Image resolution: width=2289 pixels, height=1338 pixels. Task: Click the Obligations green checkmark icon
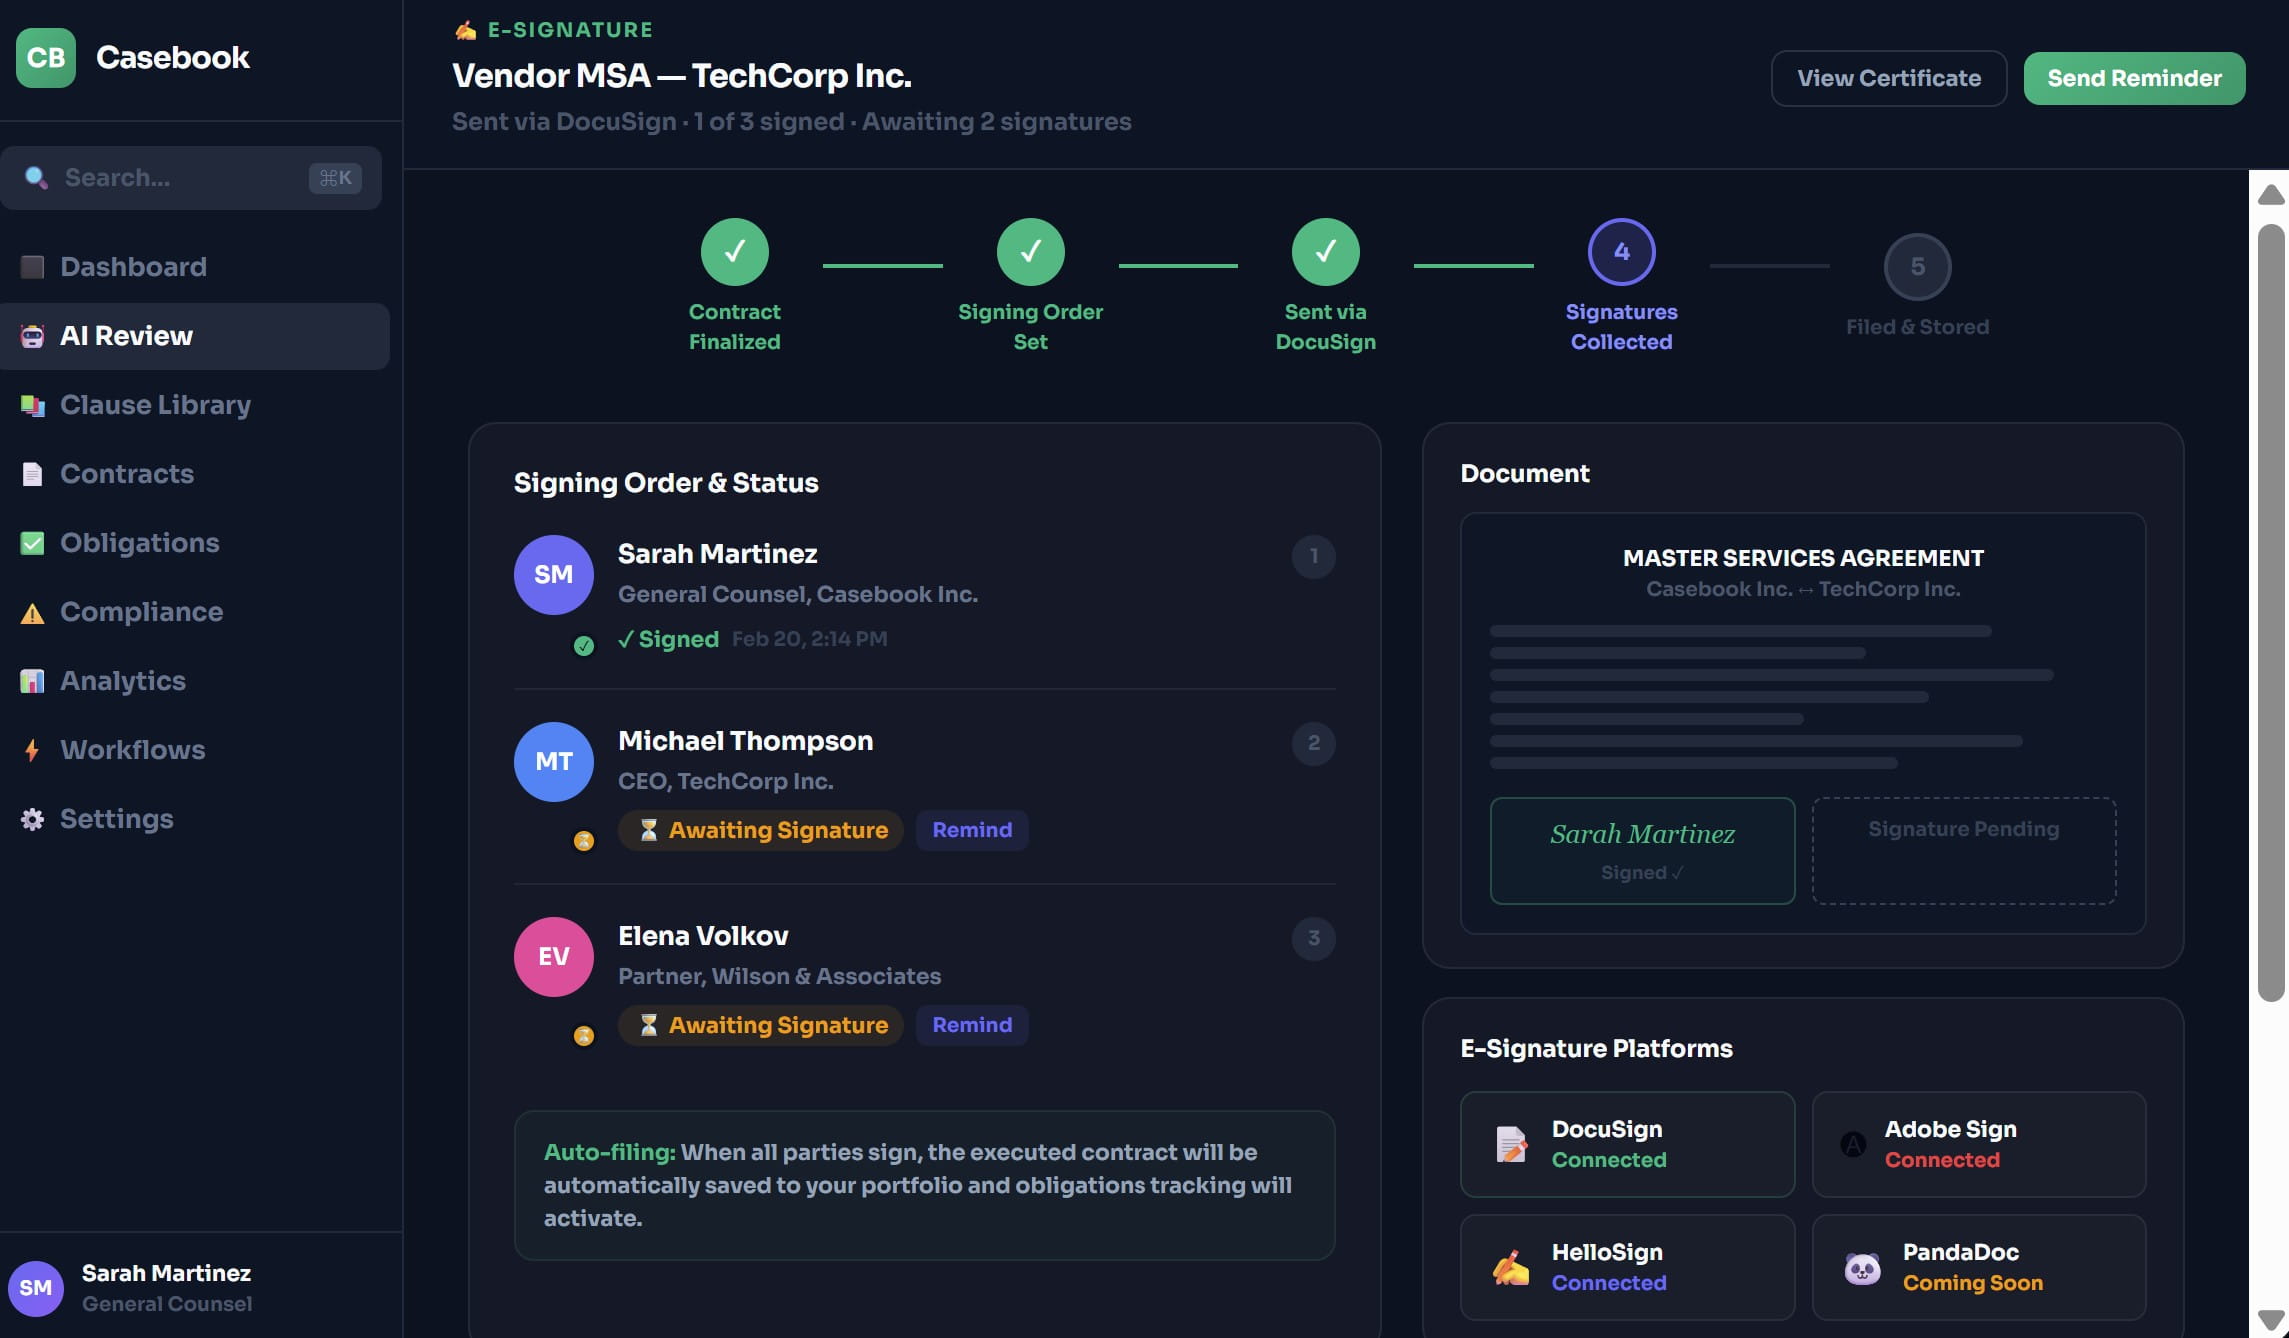coord(32,543)
